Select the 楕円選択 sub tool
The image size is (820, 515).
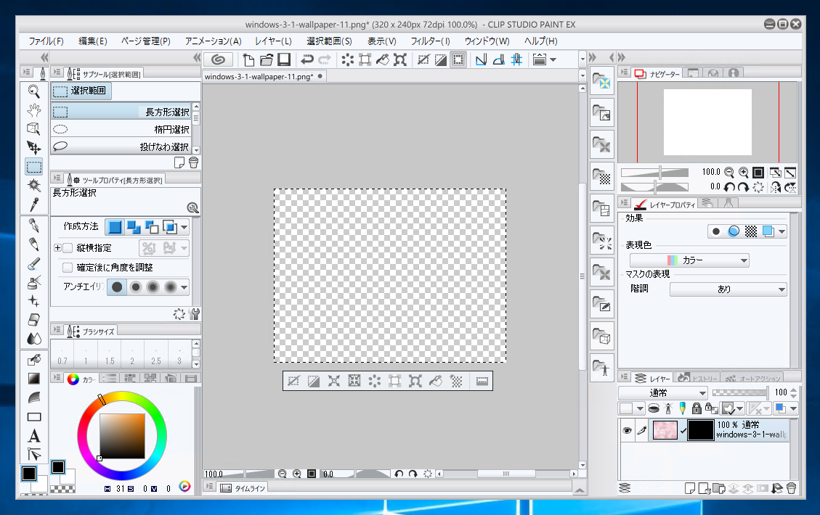(121, 129)
